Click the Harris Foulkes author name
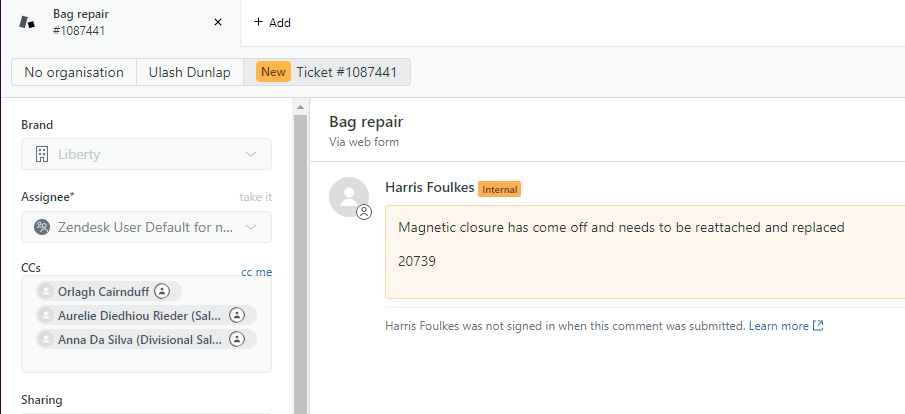The image size is (905, 414). click(427, 188)
